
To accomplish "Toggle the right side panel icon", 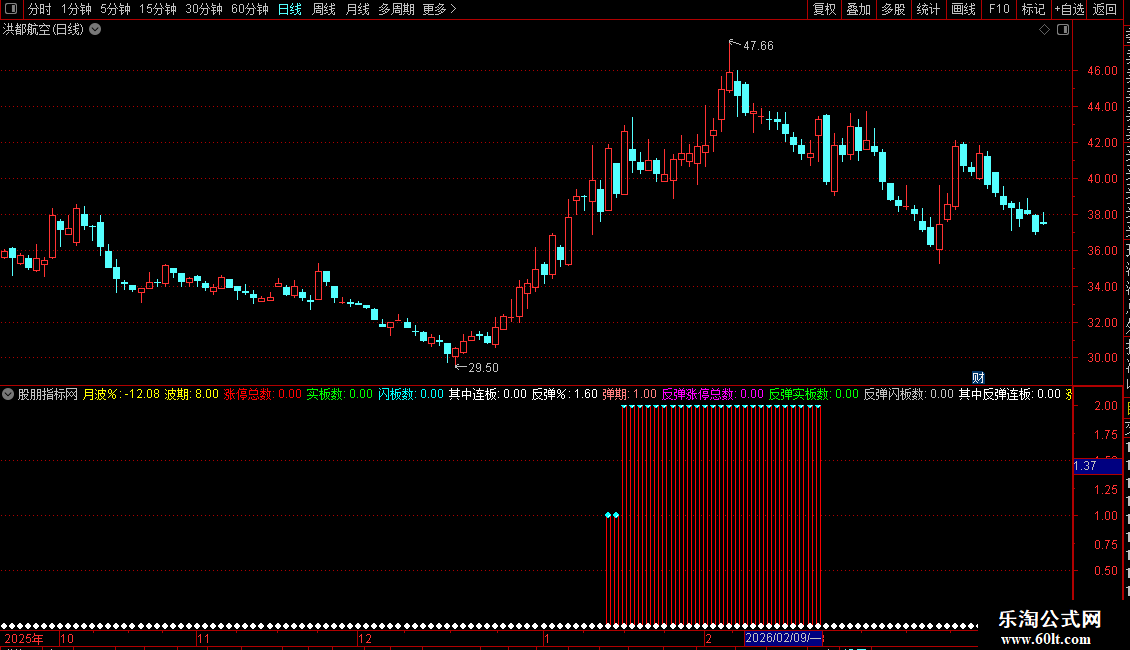I will point(1063,30).
